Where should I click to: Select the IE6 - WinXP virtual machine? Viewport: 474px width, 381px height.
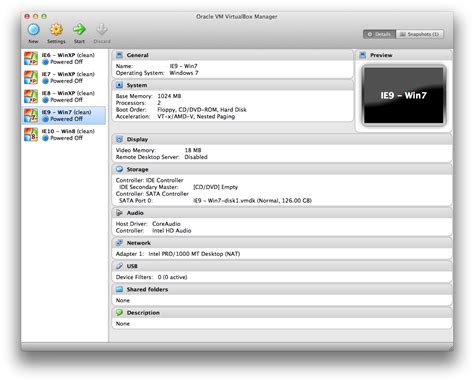[64, 58]
